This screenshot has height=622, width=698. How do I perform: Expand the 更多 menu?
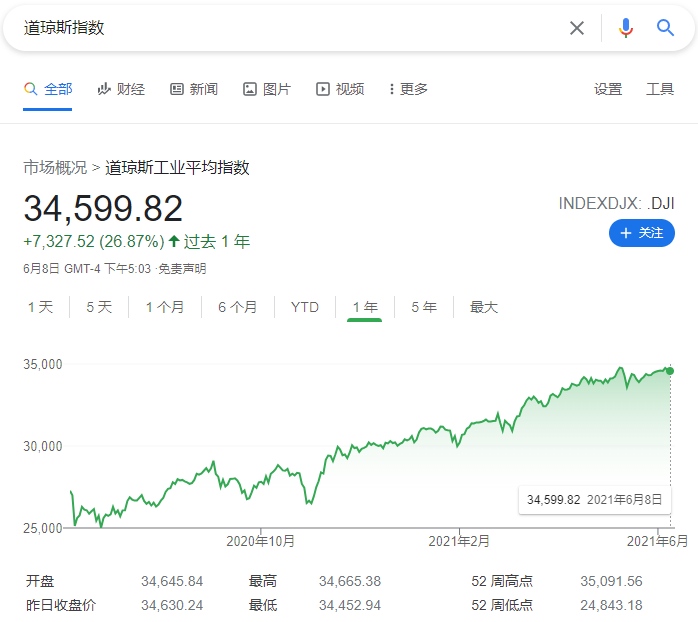point(409,89)
